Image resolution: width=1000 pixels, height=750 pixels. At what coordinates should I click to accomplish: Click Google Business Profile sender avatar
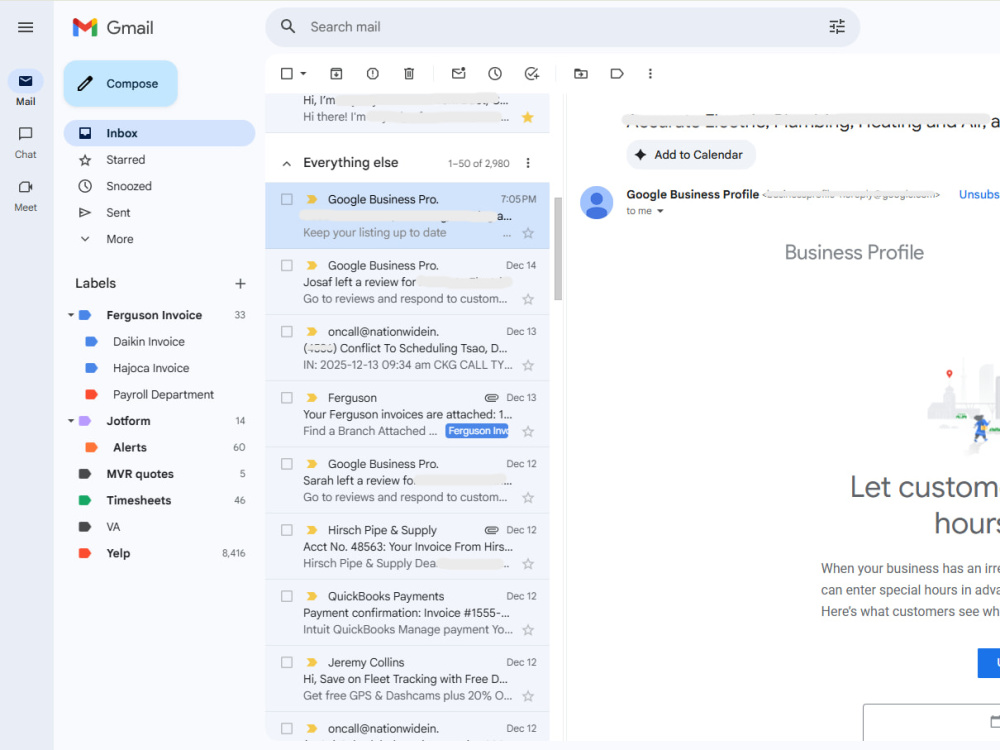point(596,203)
